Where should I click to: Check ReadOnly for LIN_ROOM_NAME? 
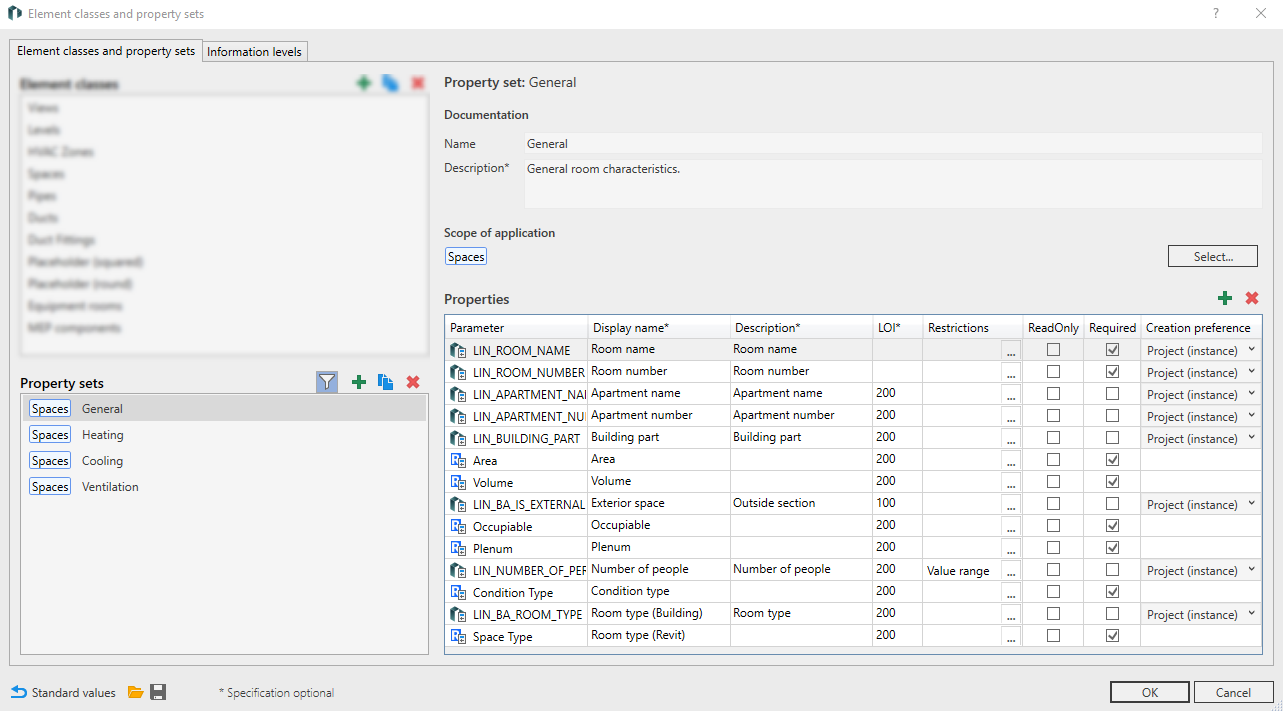(1053, 350)
